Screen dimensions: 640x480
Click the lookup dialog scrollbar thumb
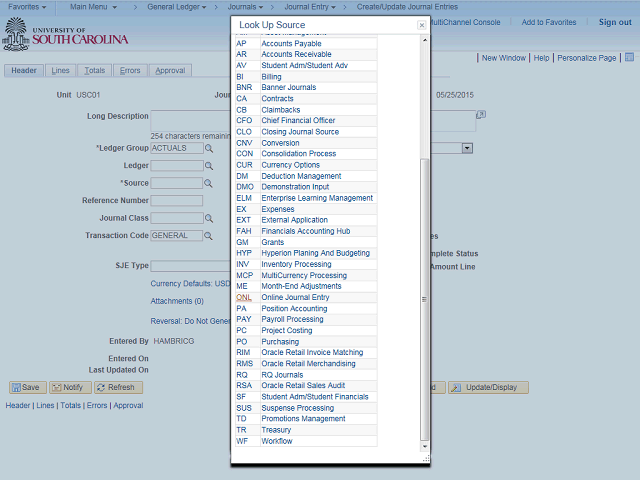[424, 300]
